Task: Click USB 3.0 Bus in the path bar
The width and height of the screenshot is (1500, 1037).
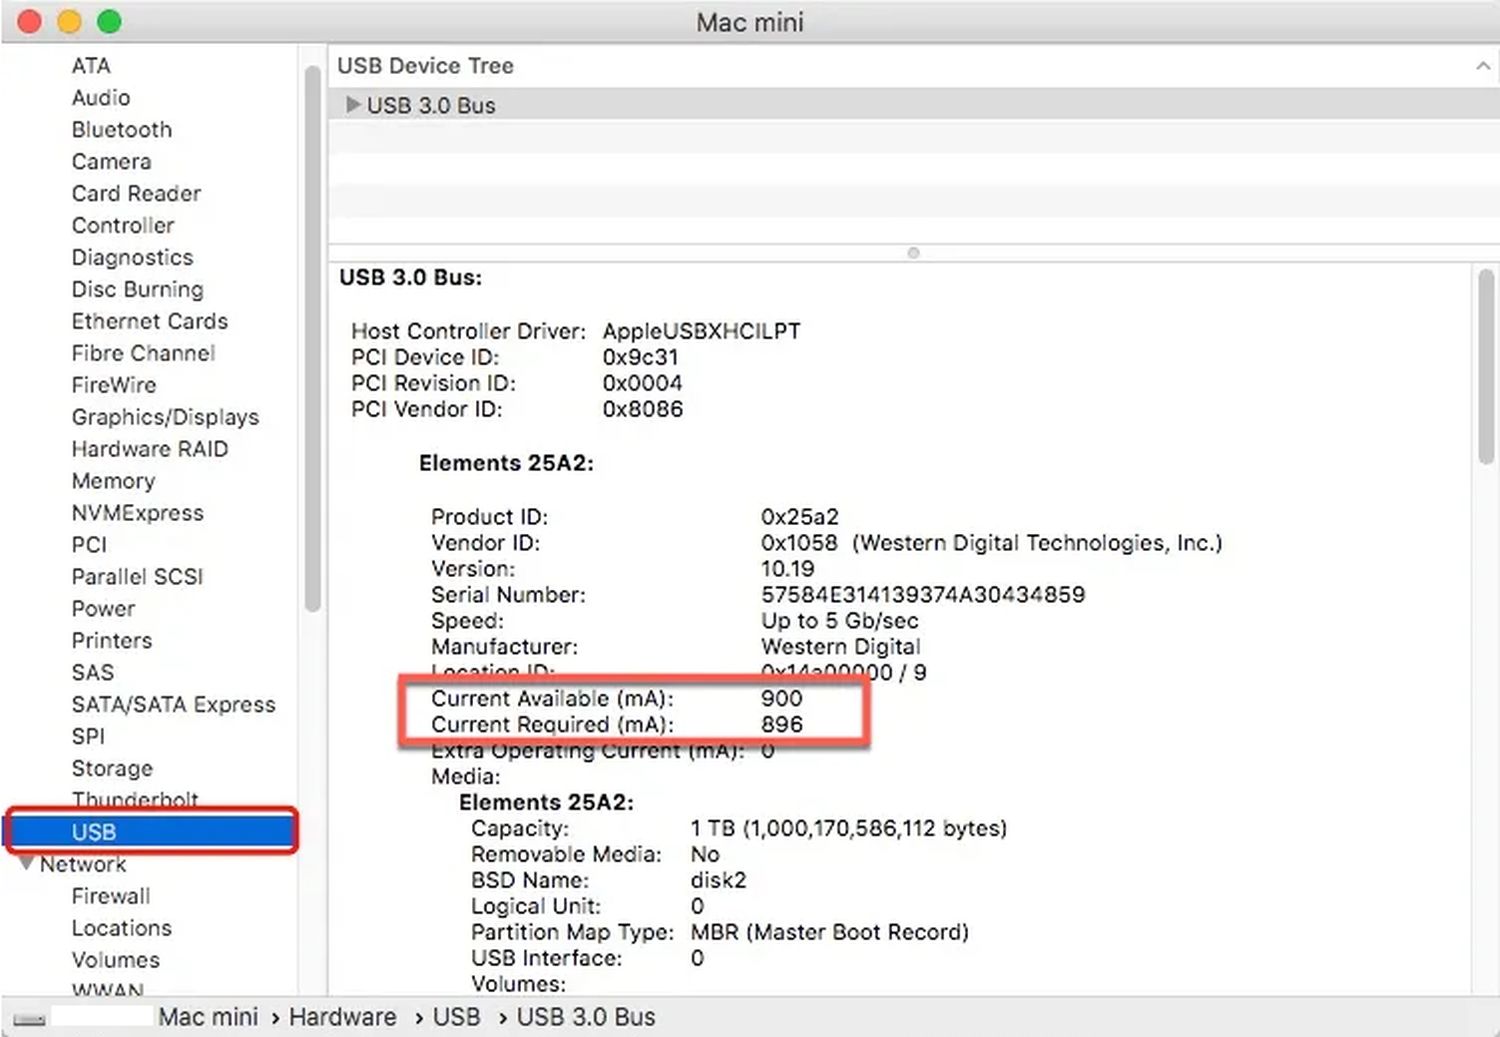Action: click(585, 1017)
